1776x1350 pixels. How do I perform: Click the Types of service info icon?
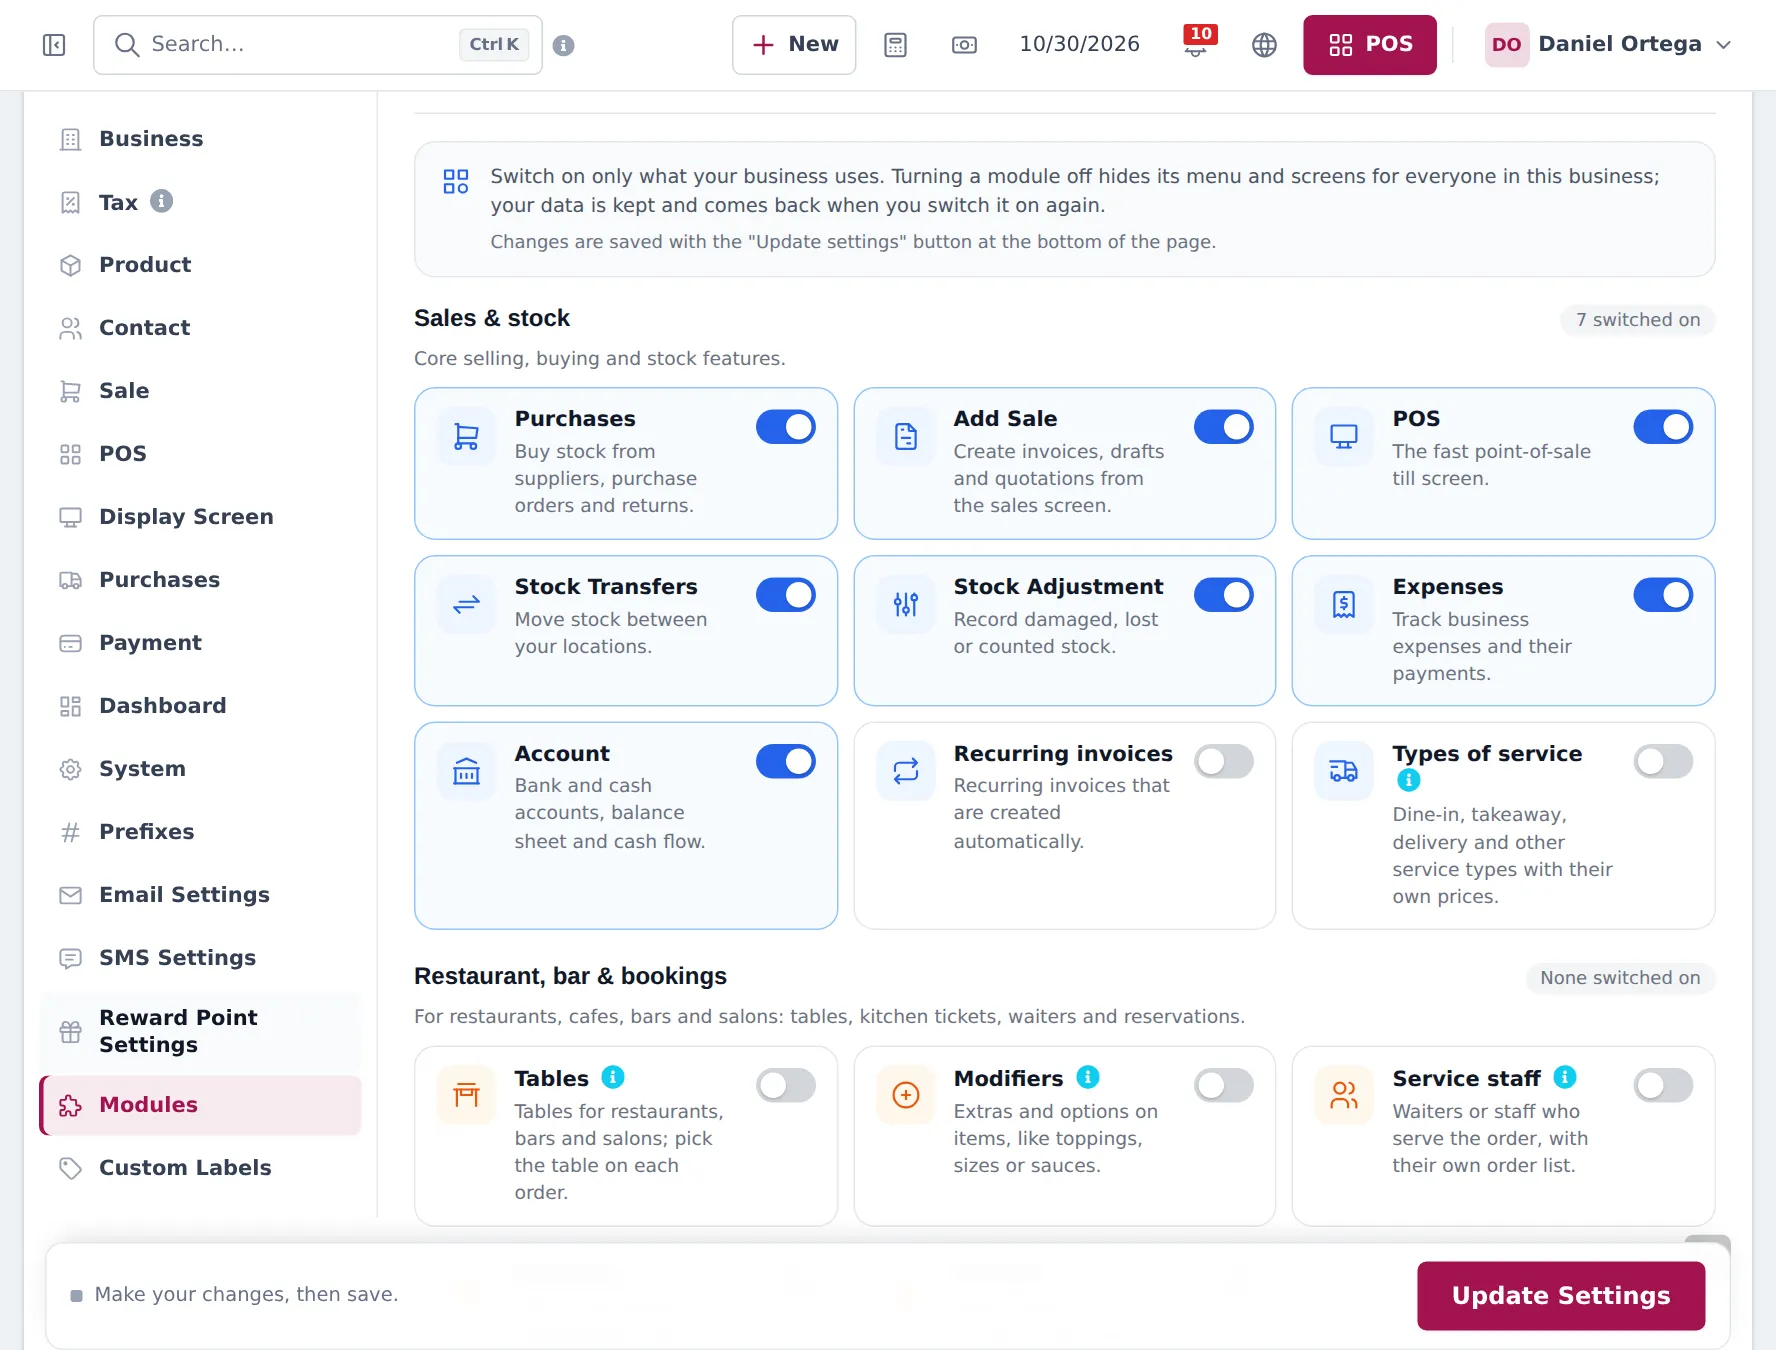[x=1408, y=780]
